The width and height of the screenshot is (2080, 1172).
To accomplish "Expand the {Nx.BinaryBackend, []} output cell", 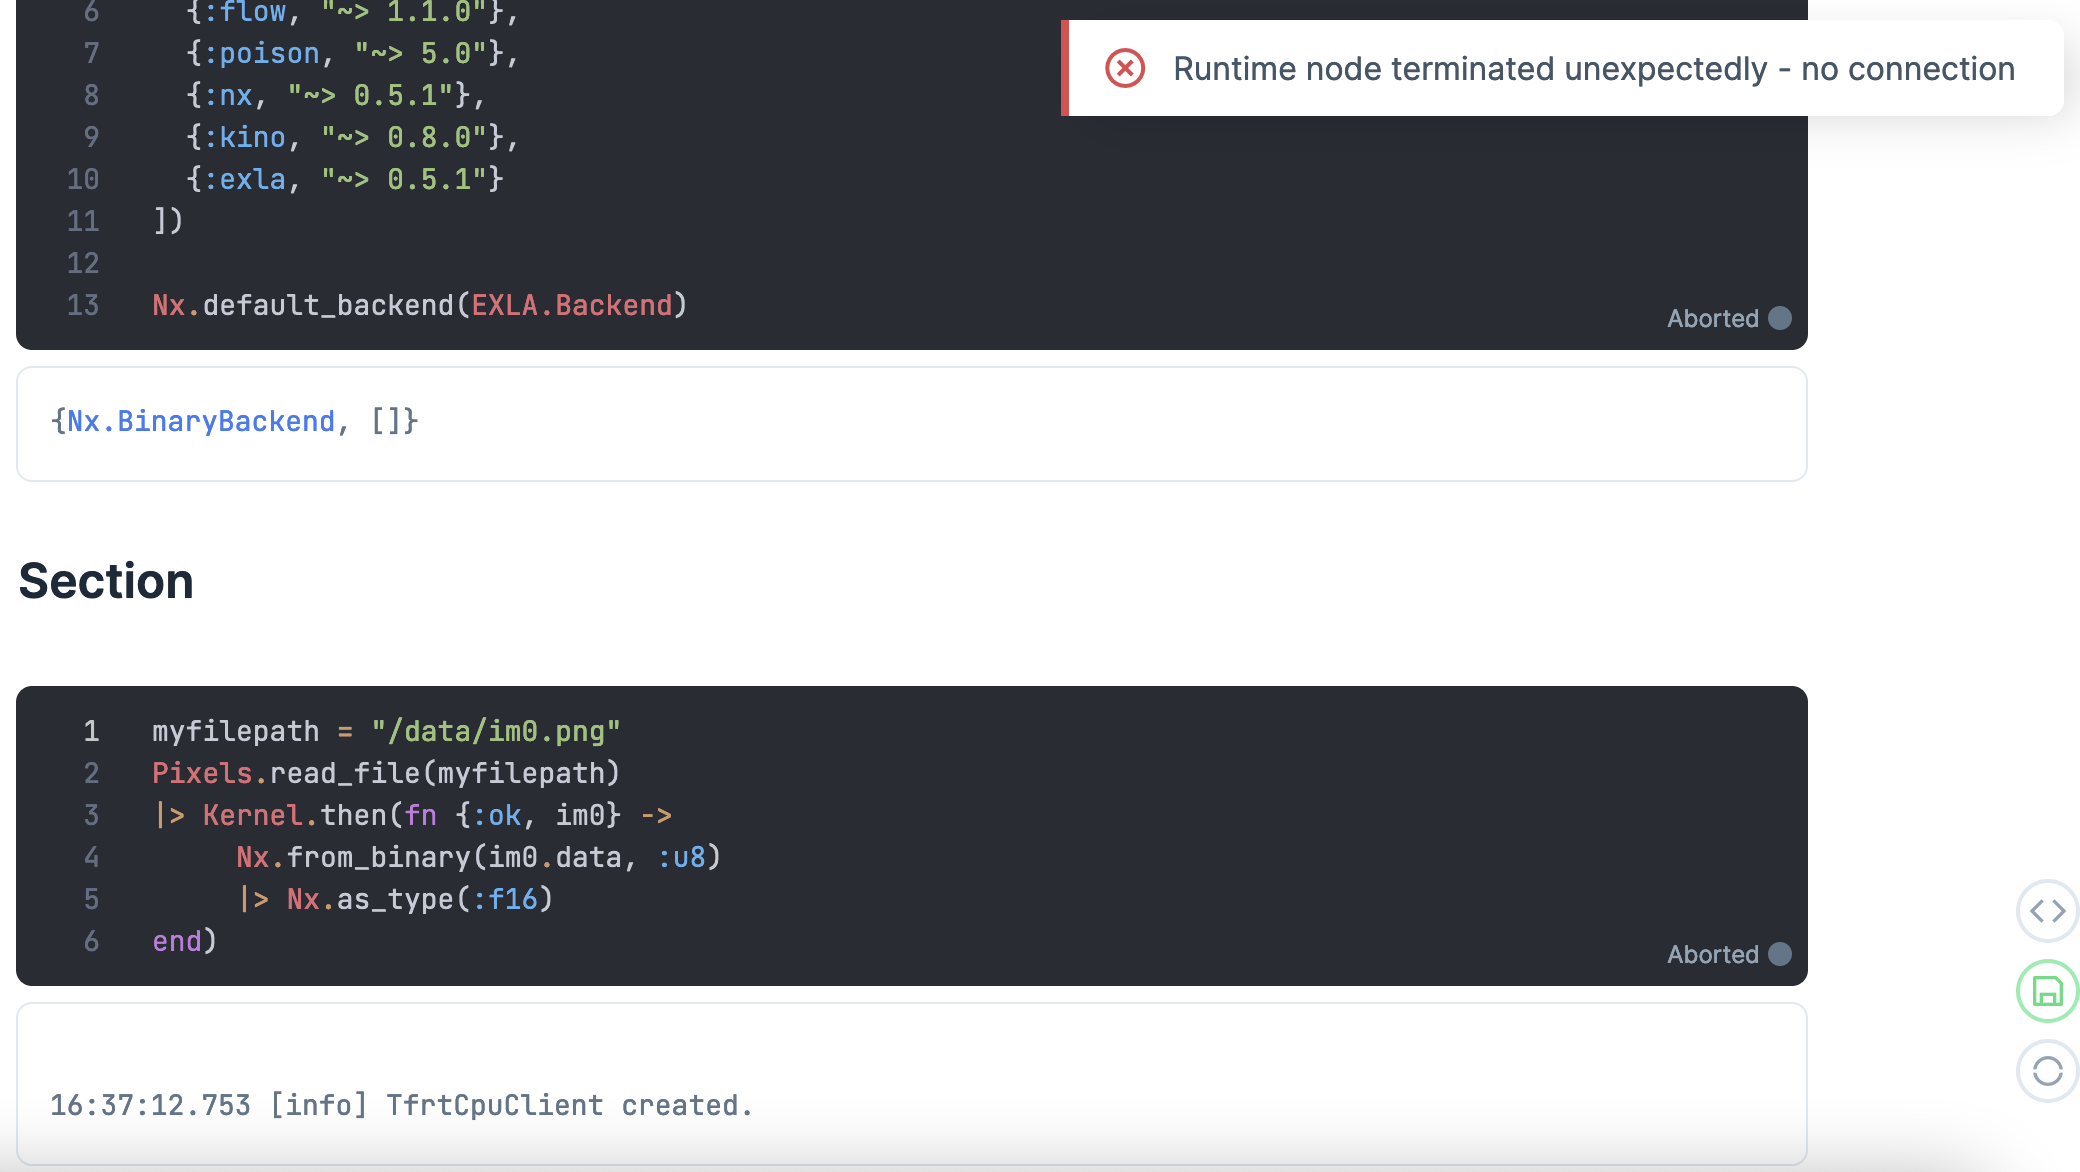I will (x=237, y=421).
